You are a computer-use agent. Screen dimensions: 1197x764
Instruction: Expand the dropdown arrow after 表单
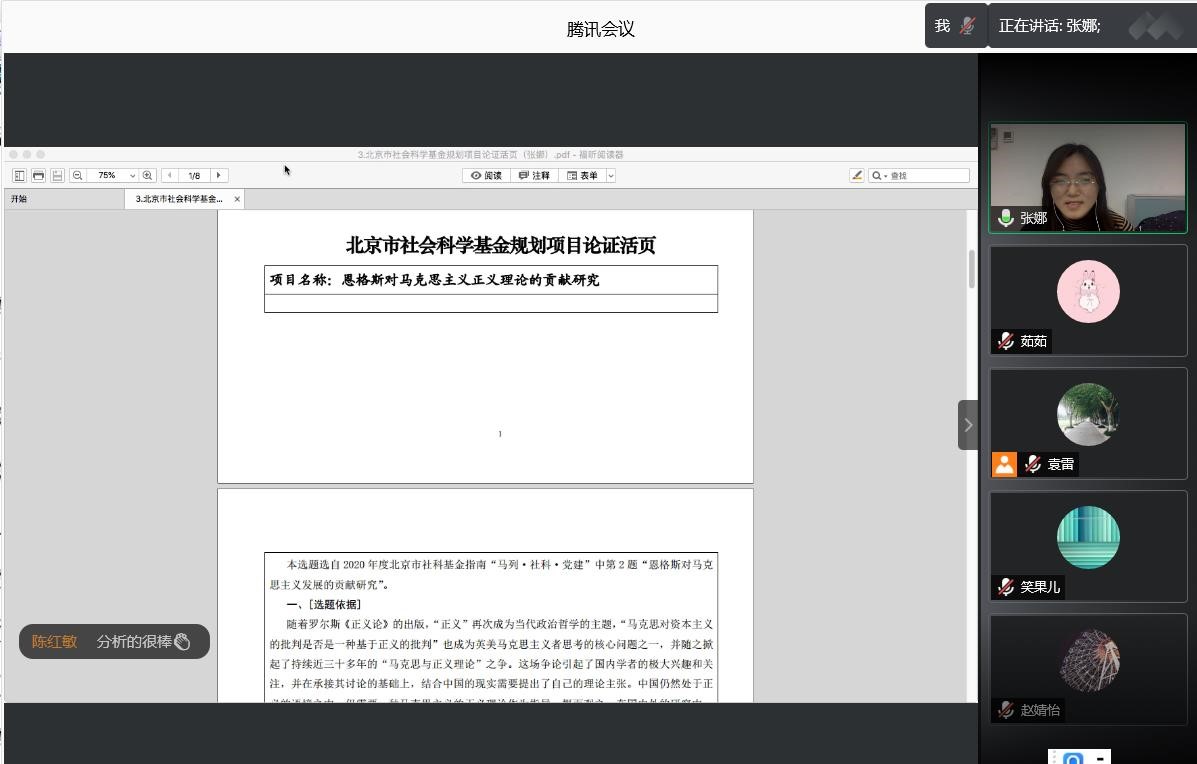611,176
